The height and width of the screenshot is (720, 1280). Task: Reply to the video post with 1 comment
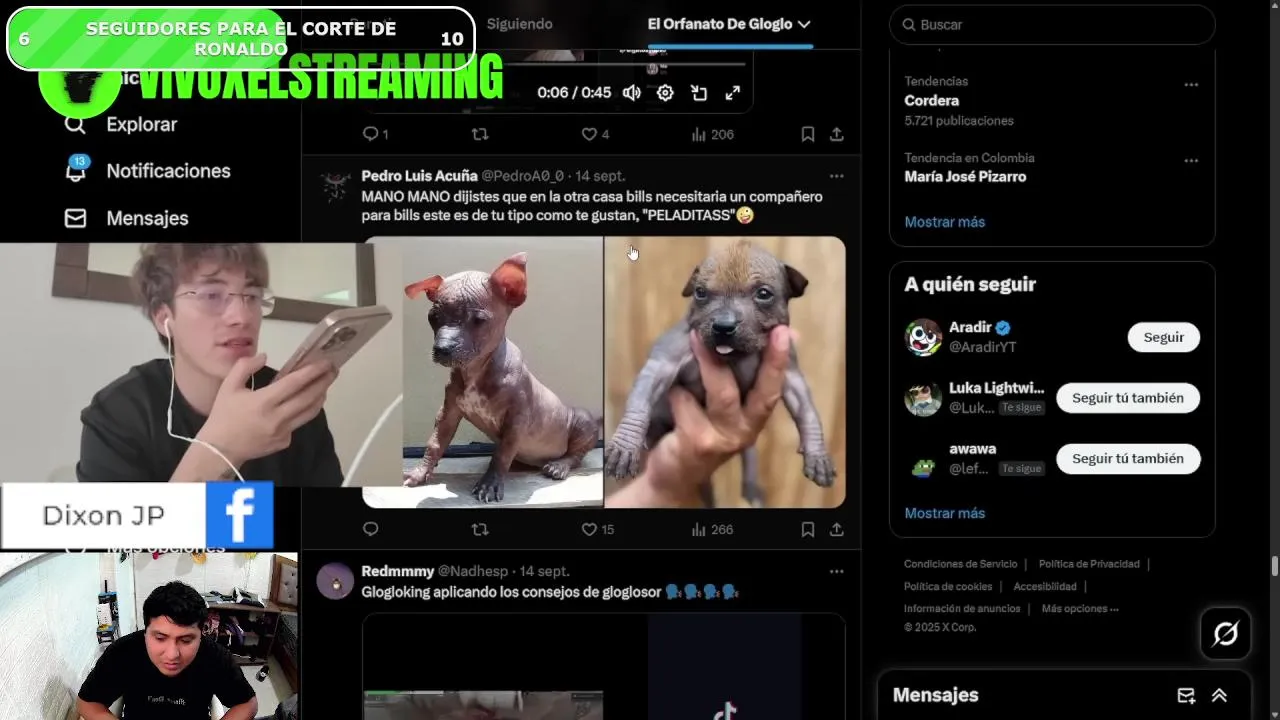pos(375,134)
